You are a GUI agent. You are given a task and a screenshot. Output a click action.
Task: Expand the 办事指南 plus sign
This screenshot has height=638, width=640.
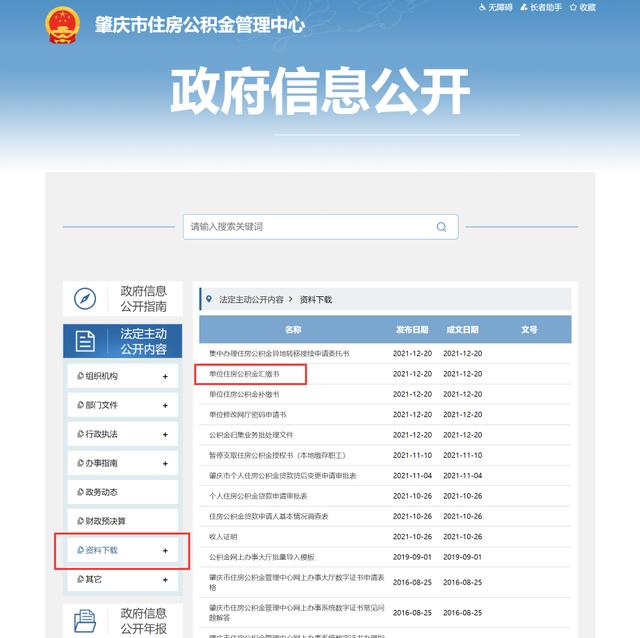[165, 463]
